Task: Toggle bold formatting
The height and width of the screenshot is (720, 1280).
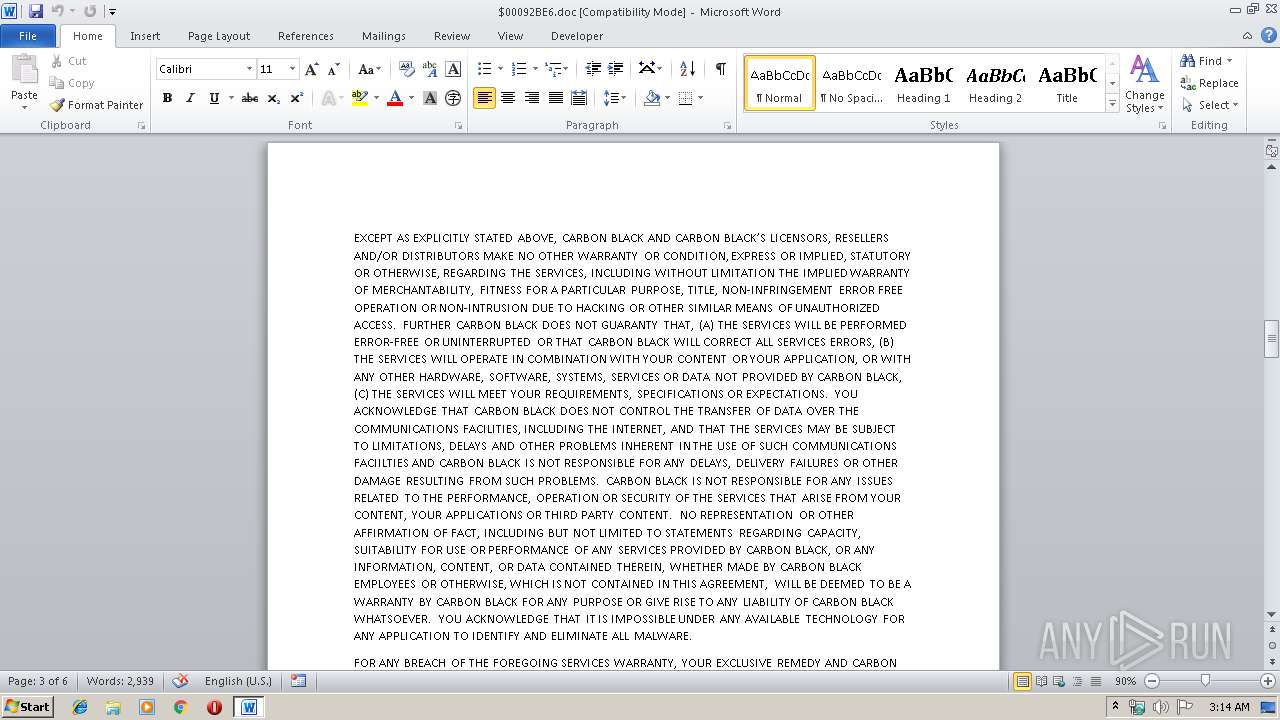Action: point(167,98)
